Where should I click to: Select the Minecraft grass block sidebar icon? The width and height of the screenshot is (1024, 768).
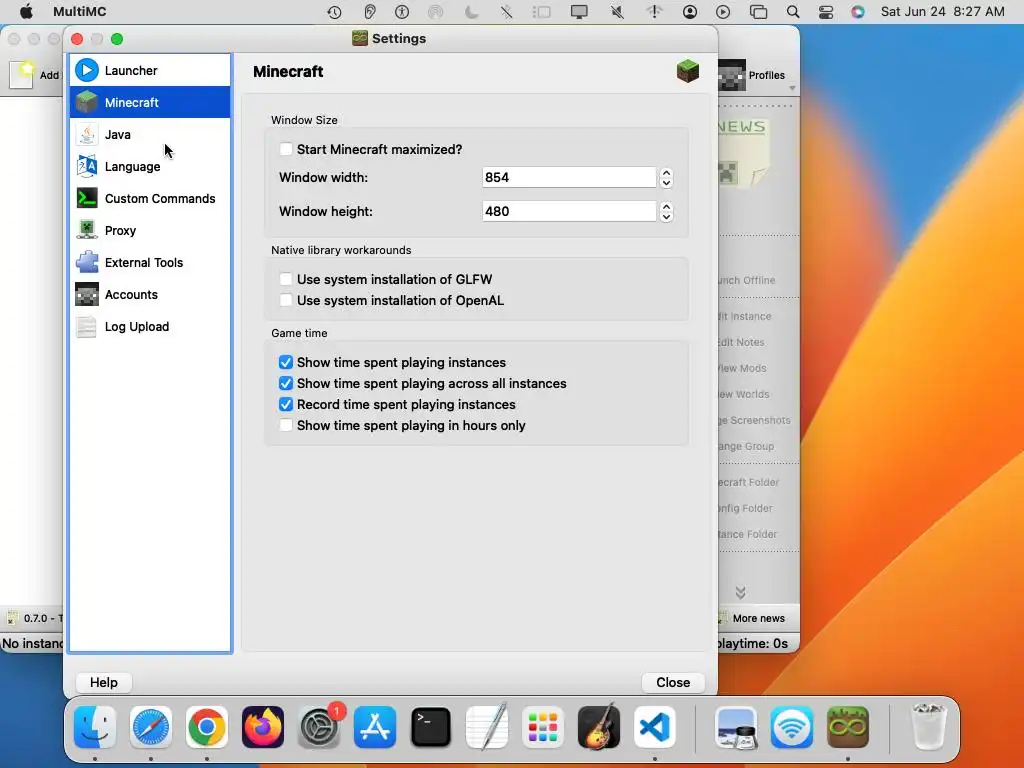(86, 102)
